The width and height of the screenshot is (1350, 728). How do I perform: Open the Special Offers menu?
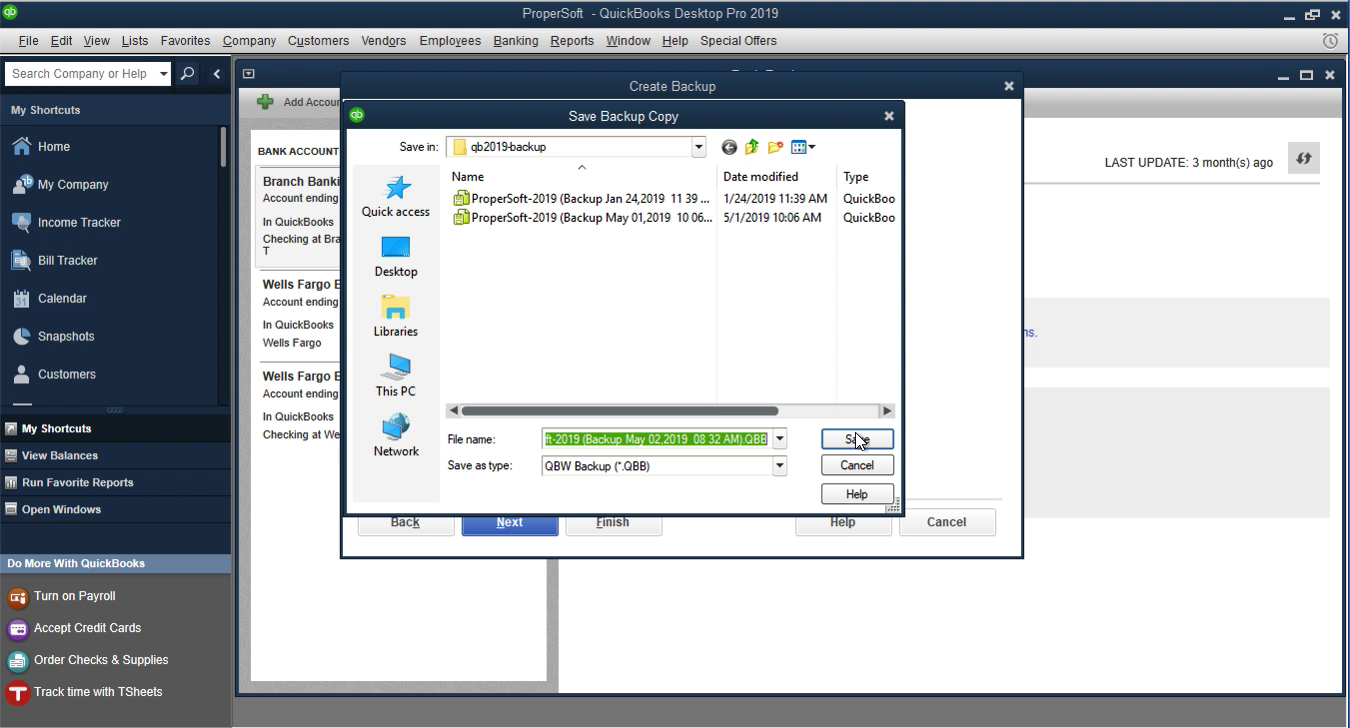tap(738, 41)
